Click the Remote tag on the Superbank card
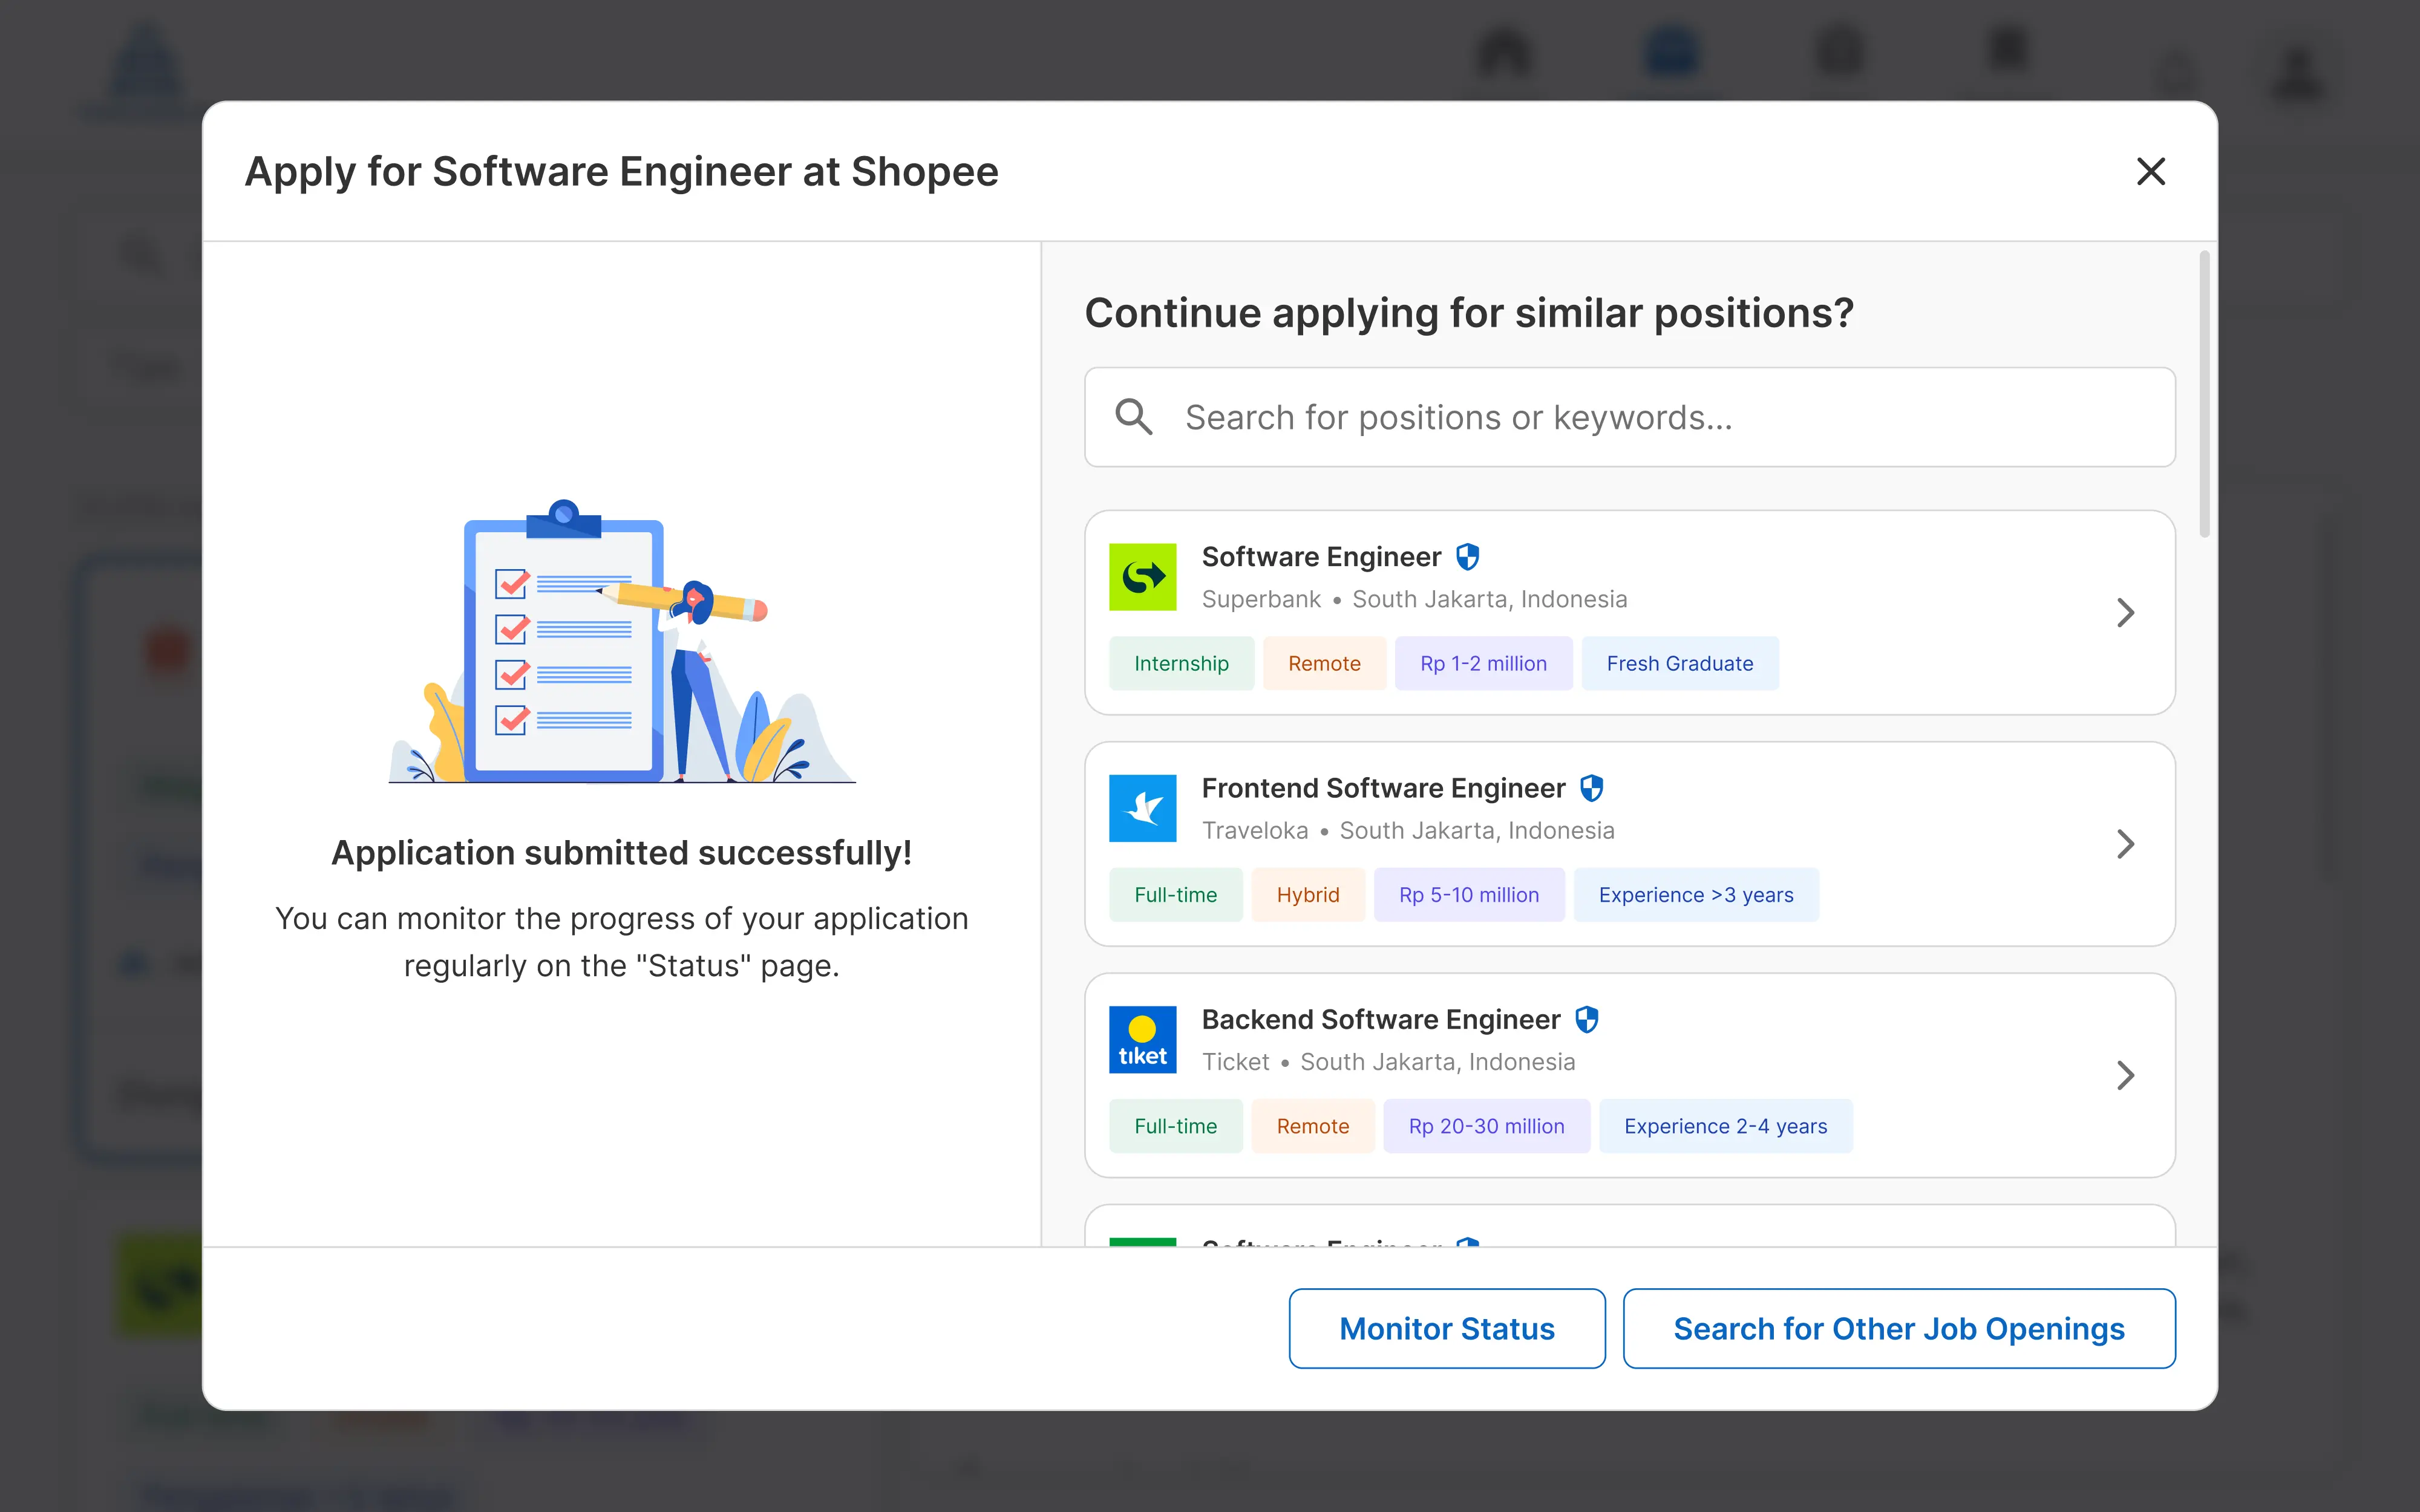 point(1324,663)
